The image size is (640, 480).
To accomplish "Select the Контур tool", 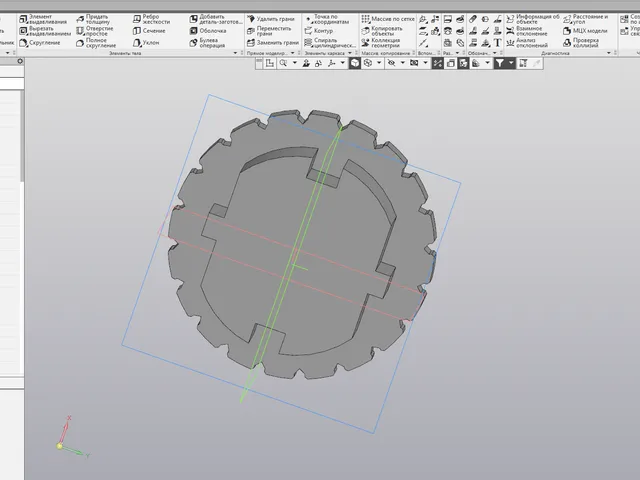I will (319, 31).
